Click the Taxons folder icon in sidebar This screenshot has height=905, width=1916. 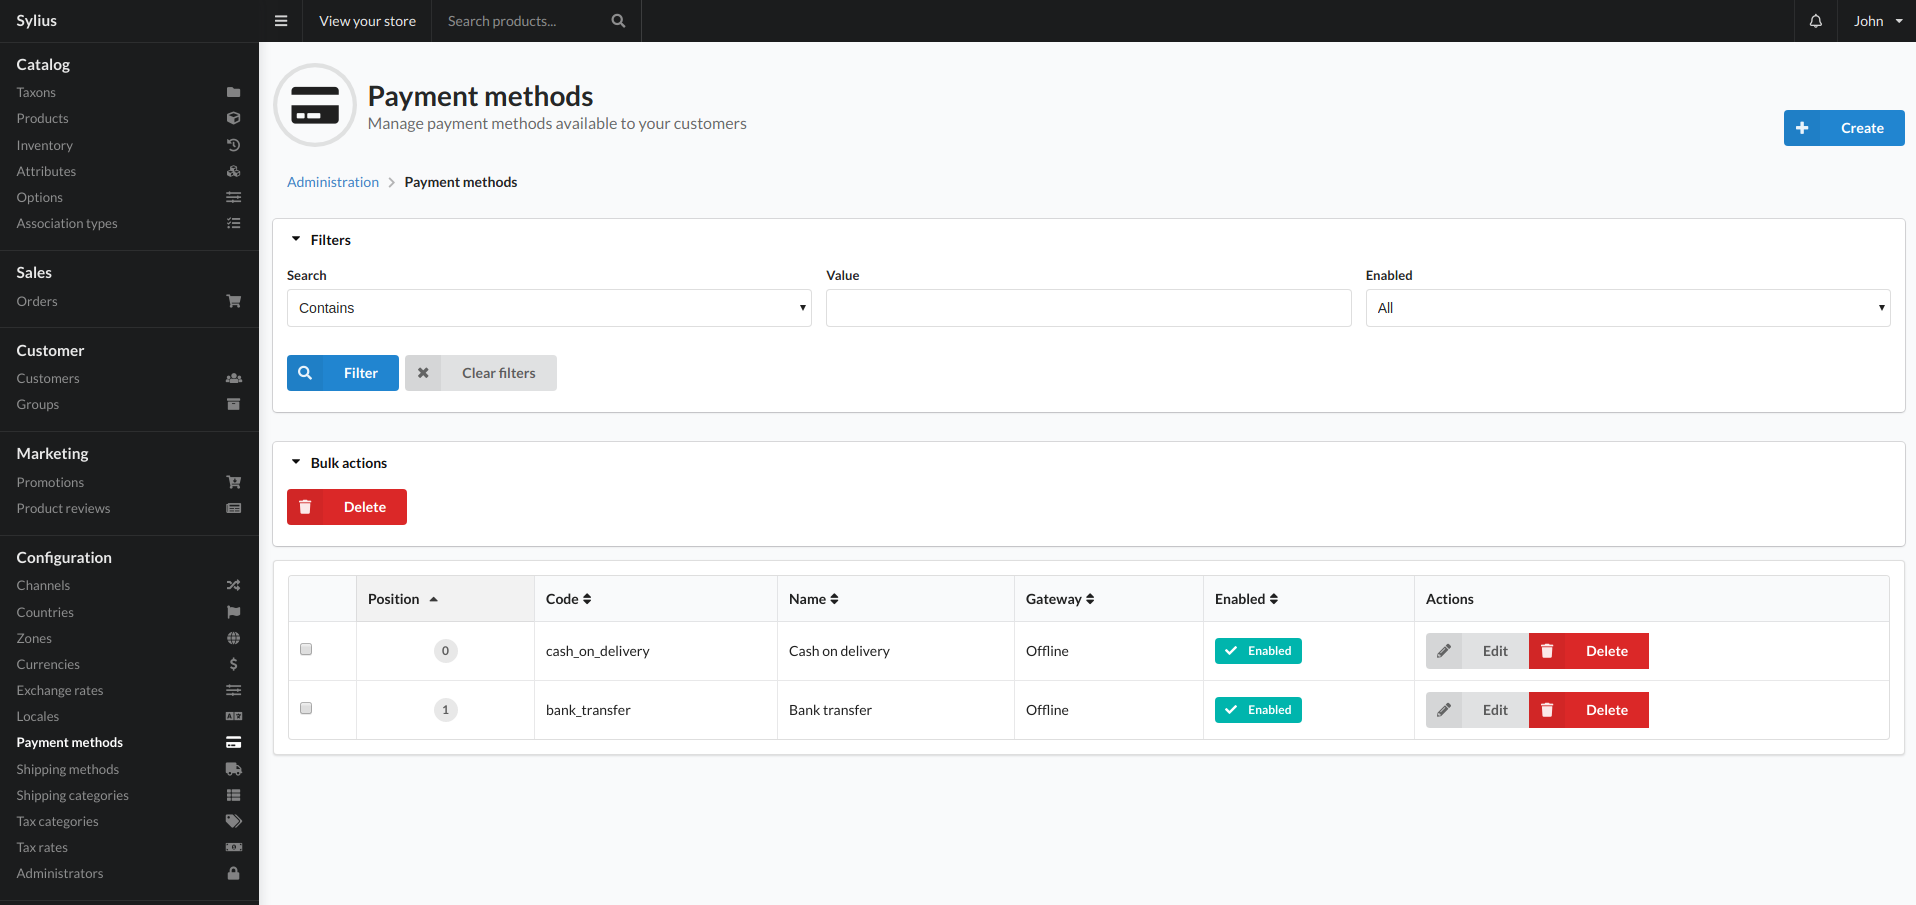tap(233, 92)
